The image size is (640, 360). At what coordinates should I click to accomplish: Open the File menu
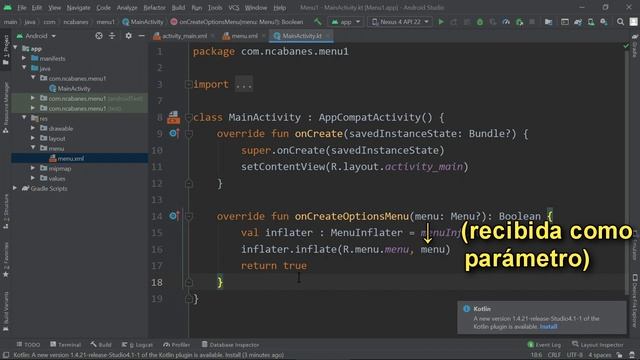point(22,7)
